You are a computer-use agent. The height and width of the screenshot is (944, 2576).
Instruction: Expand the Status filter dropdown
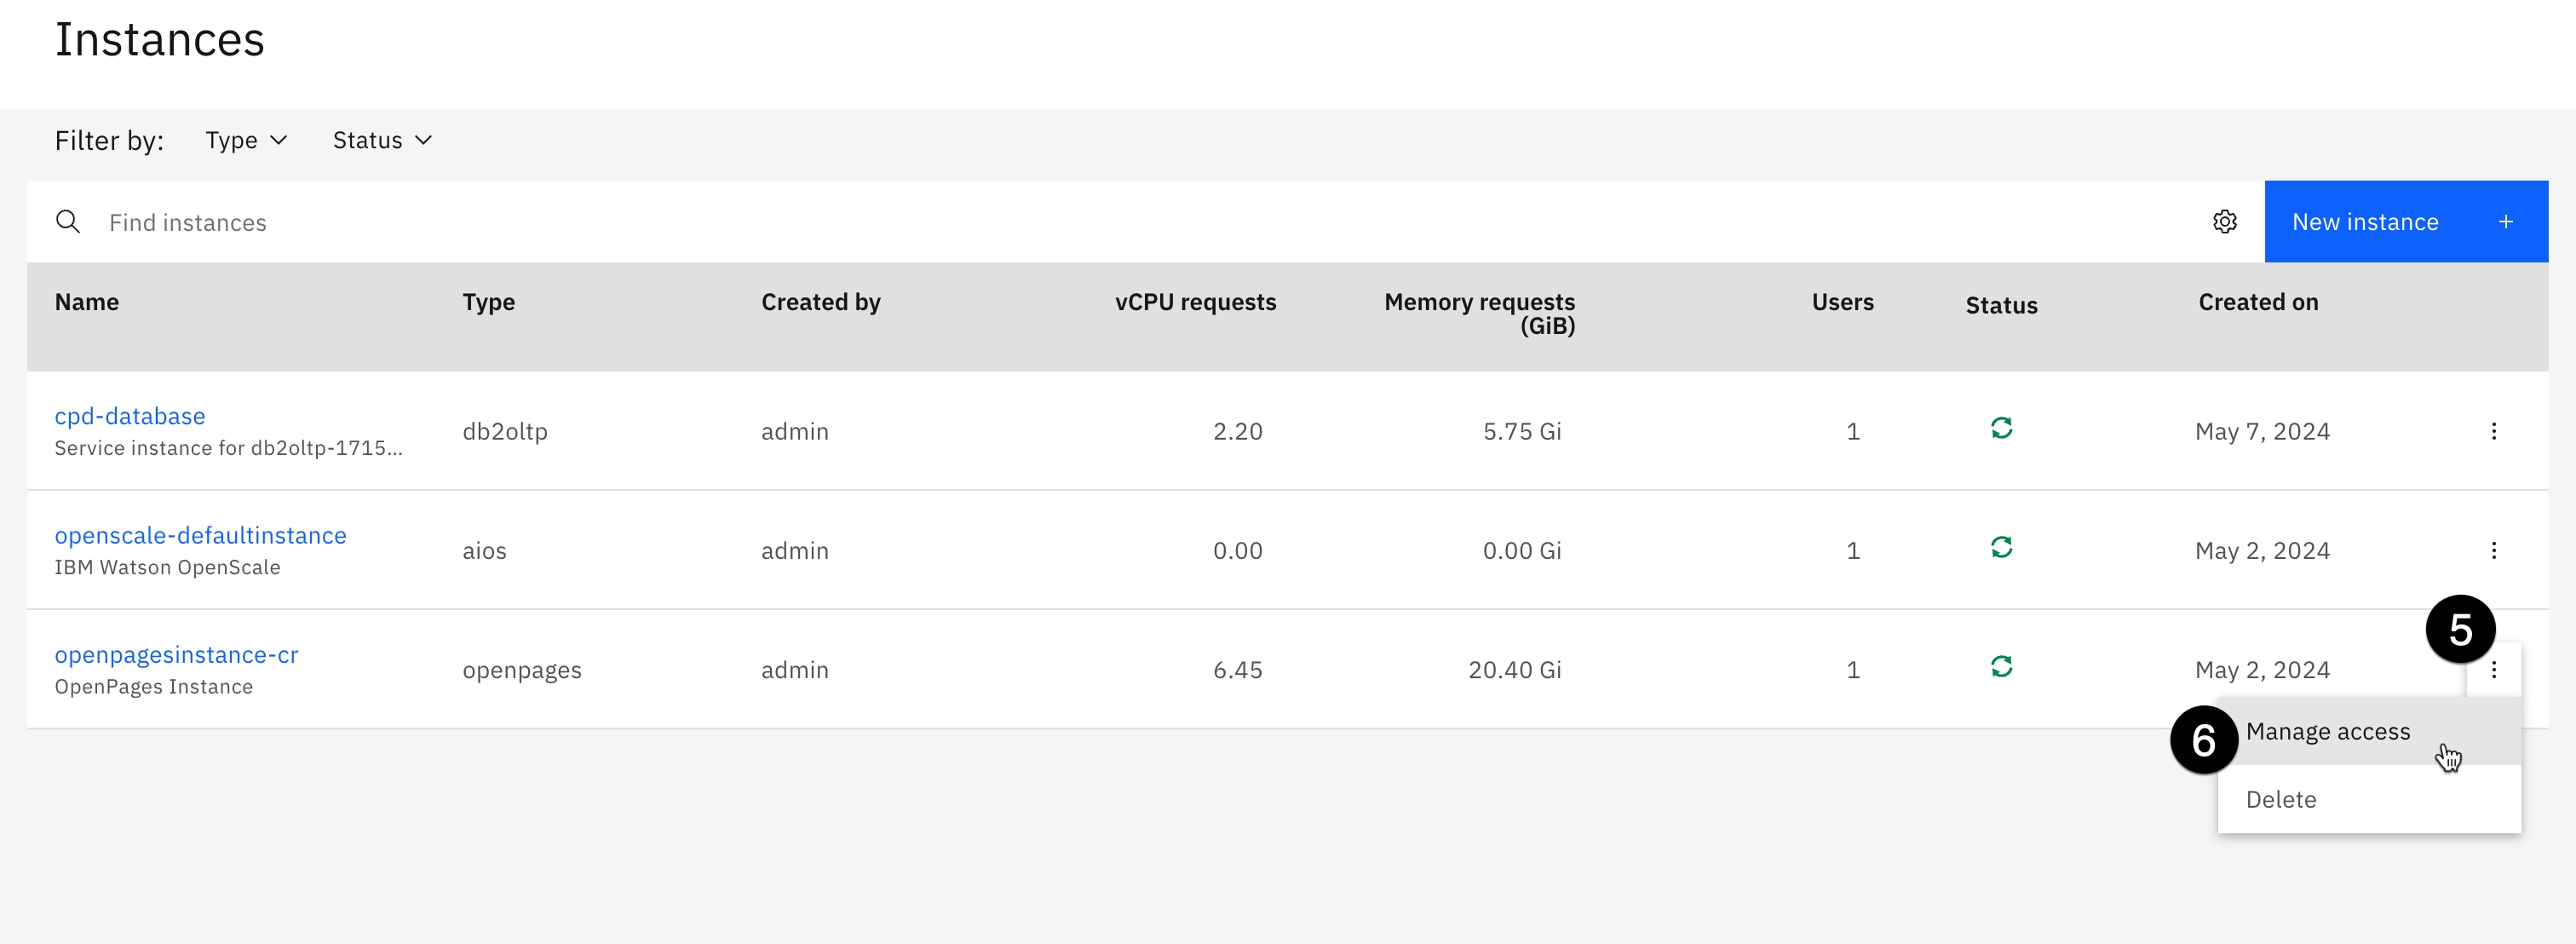pyautogui.click(x=382, y=141)
